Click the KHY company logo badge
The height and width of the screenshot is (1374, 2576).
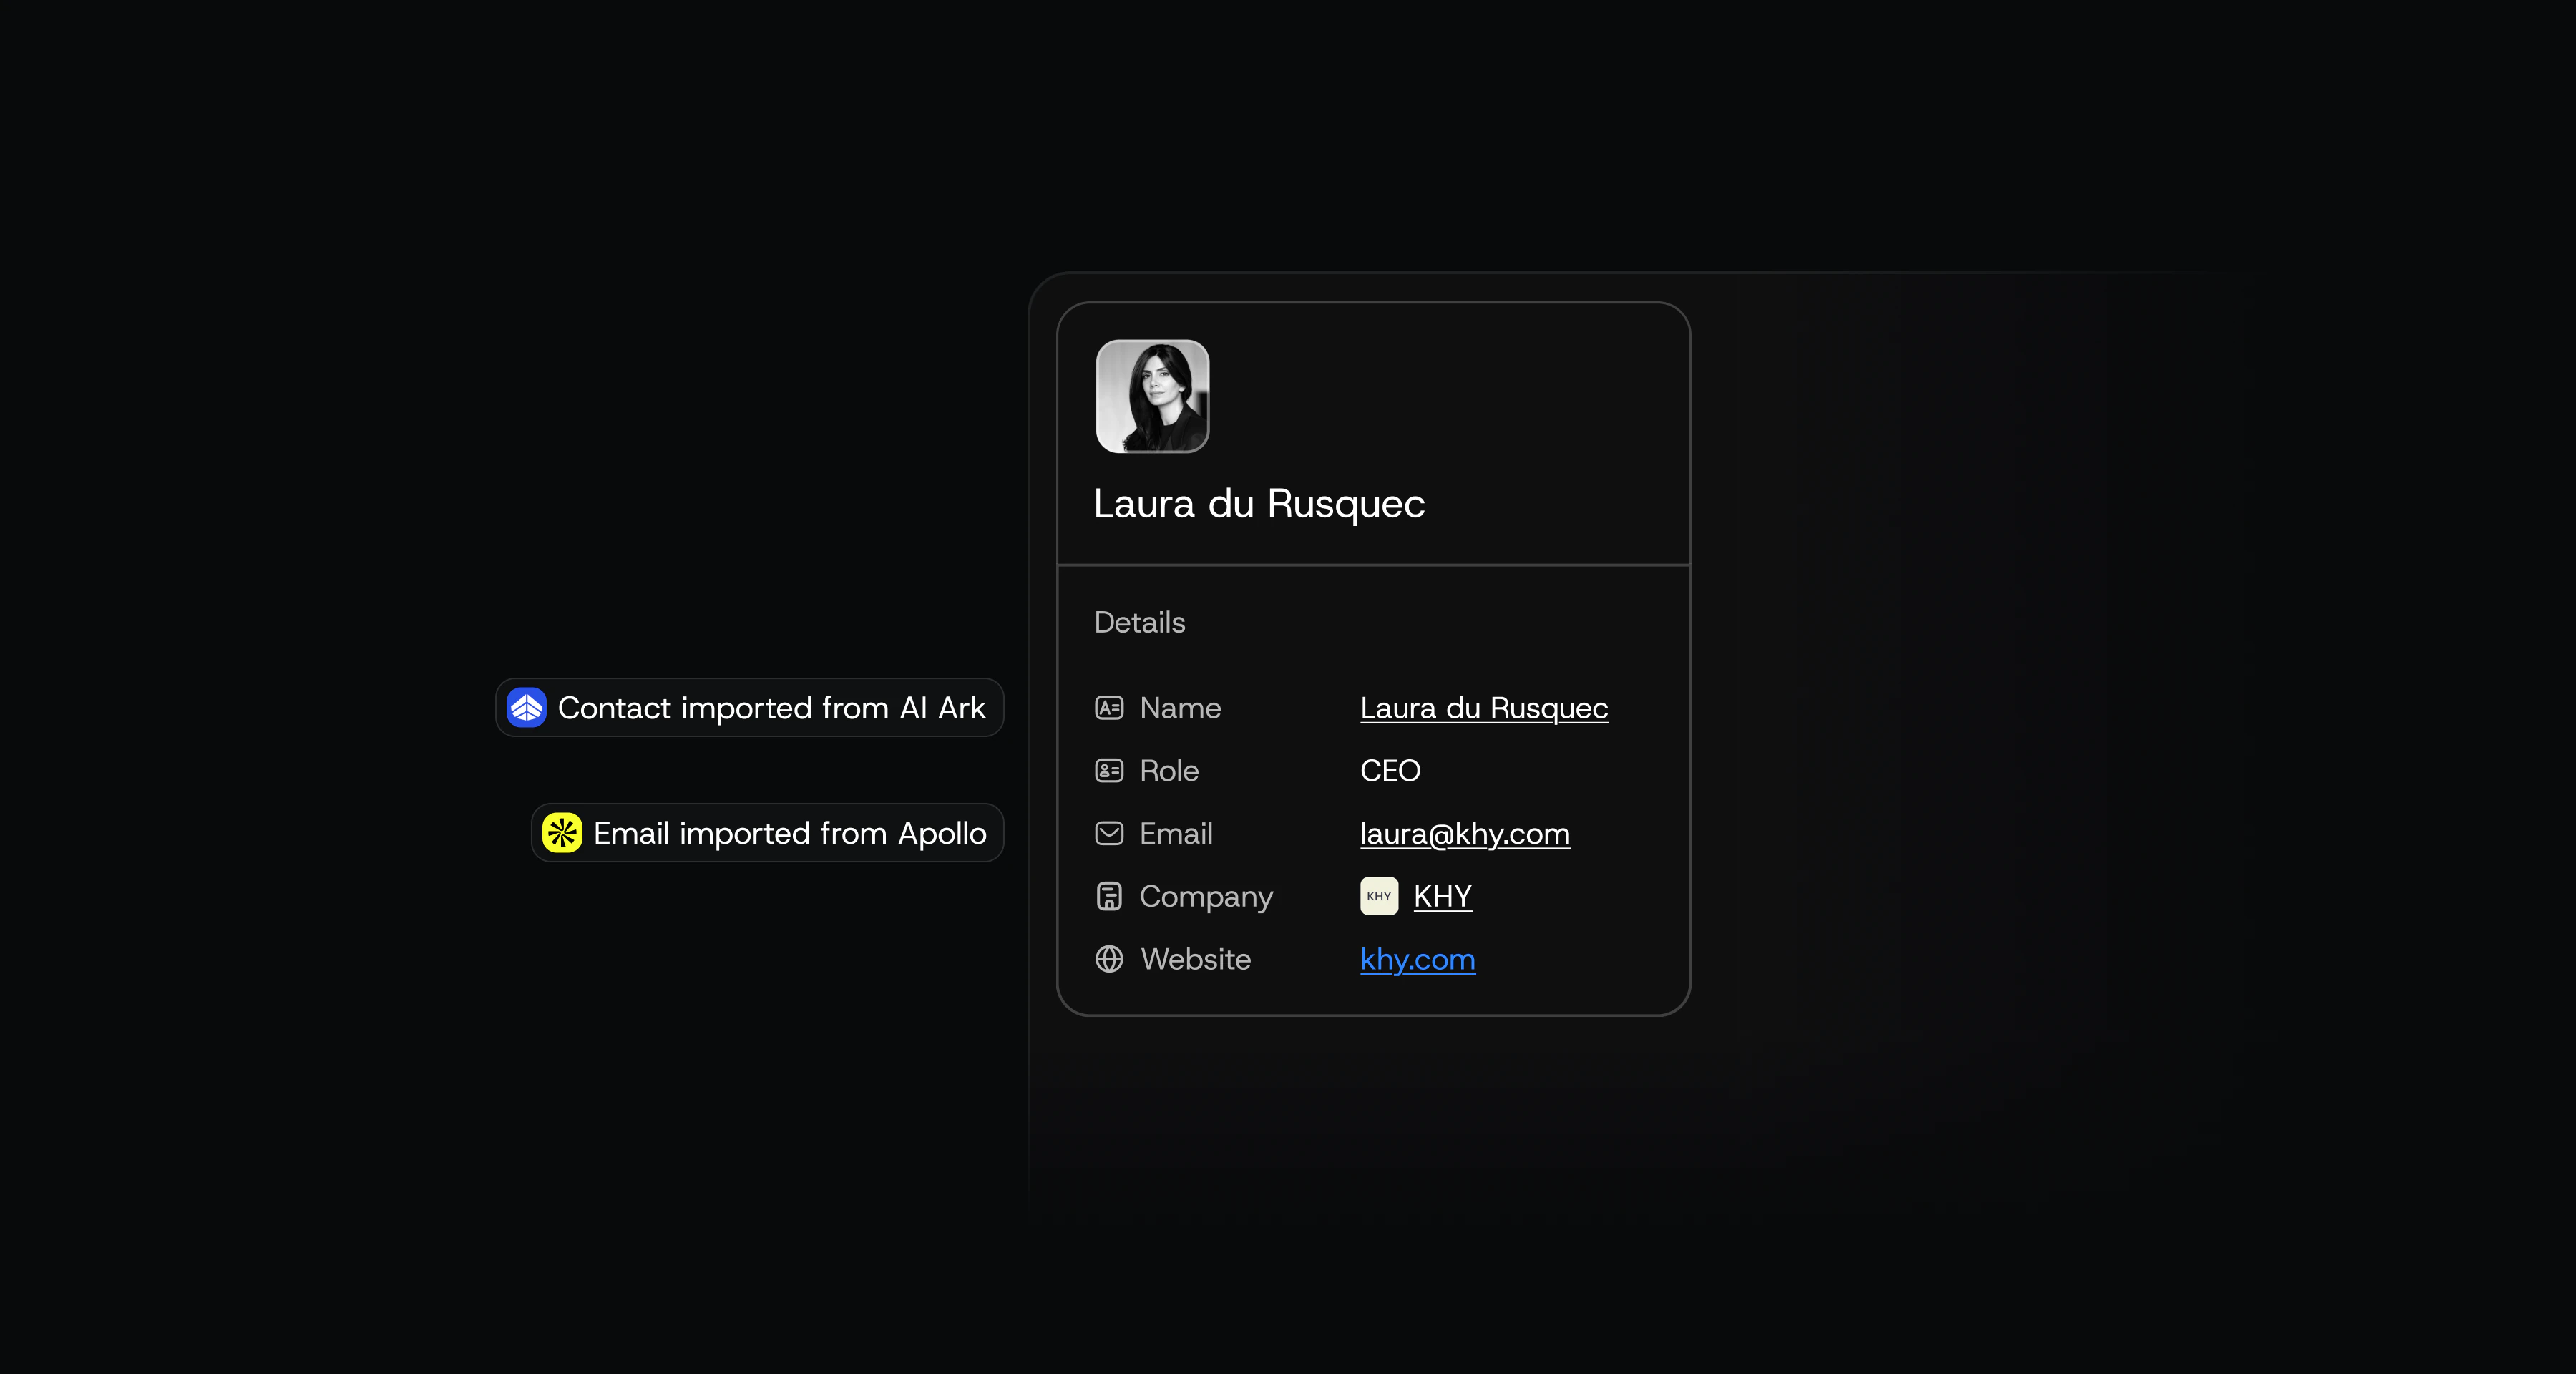pos(1379,896)
